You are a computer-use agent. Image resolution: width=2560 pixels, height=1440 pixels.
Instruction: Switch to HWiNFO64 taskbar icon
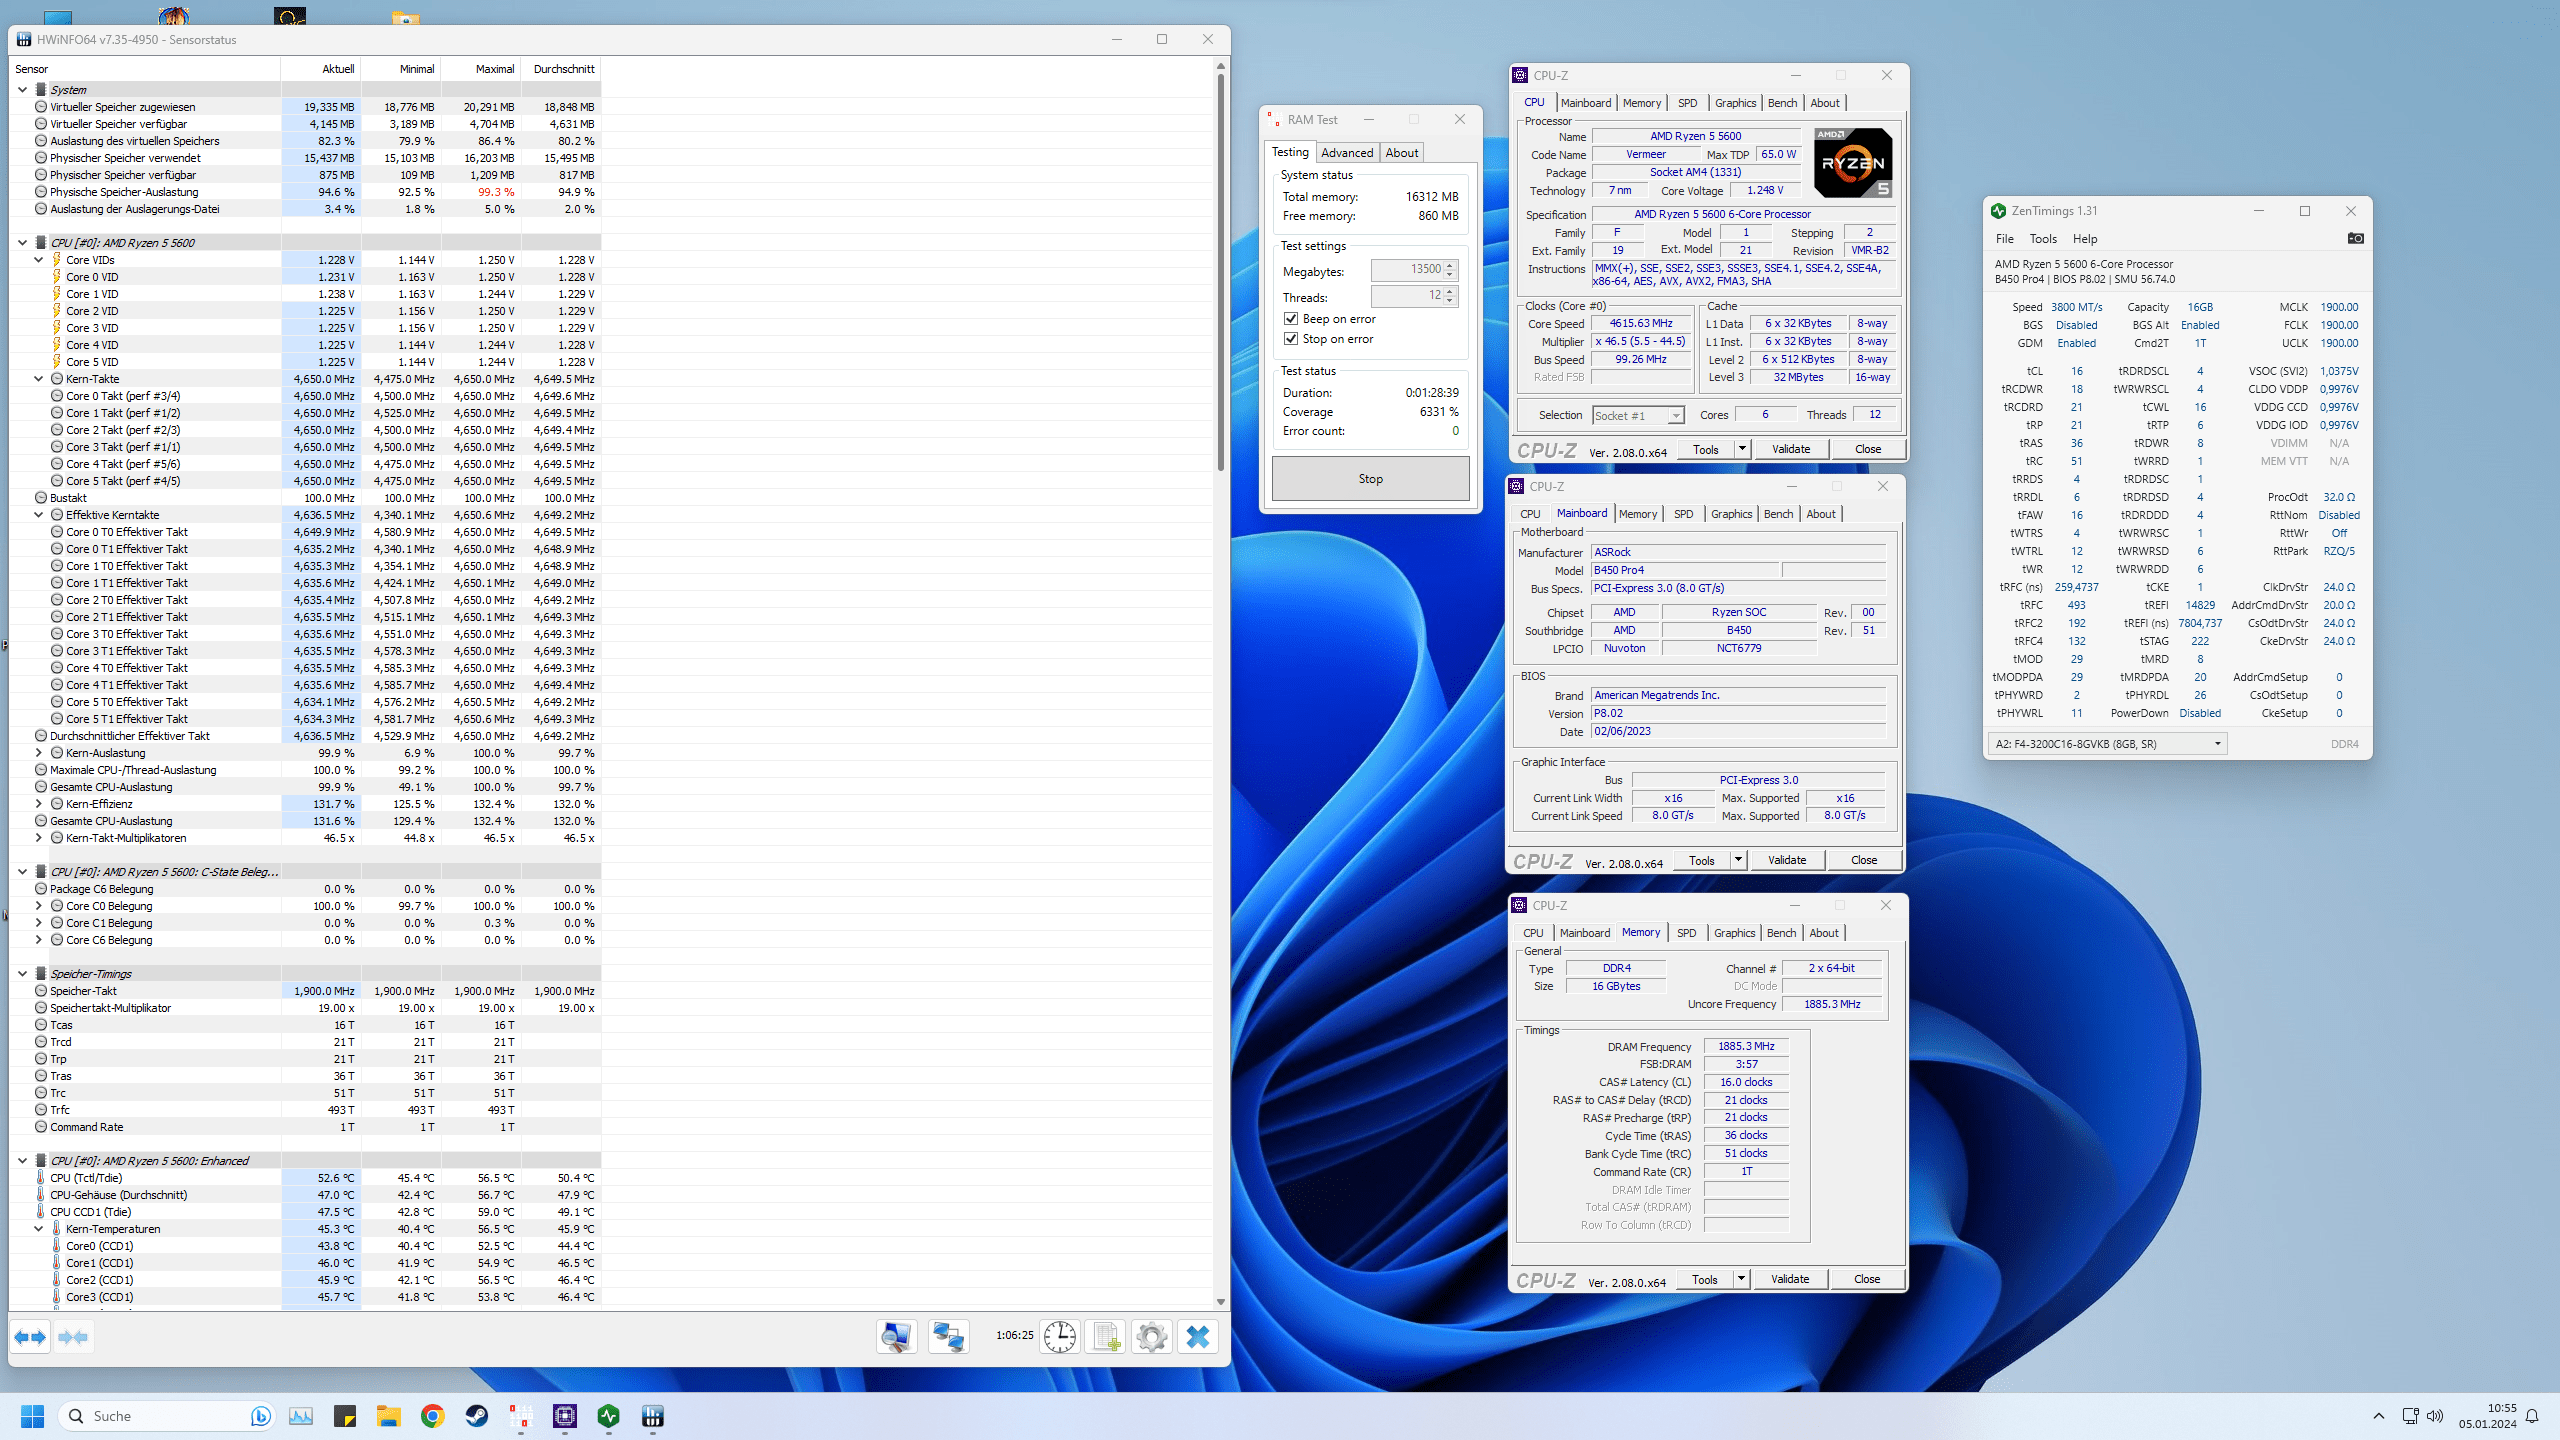pyautogui.click(x=653, y=1416)
